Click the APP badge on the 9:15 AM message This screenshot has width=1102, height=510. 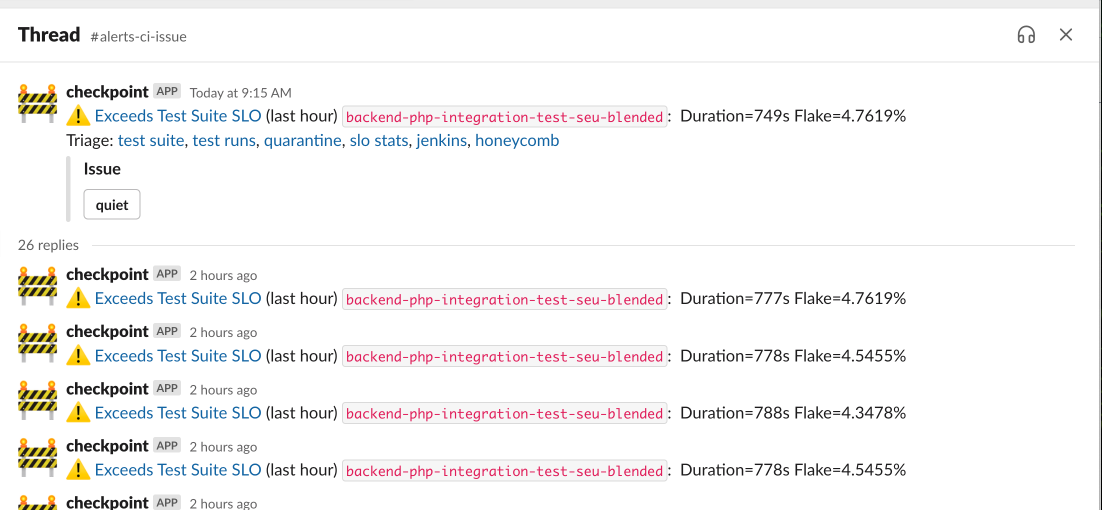tap(167, 91)
